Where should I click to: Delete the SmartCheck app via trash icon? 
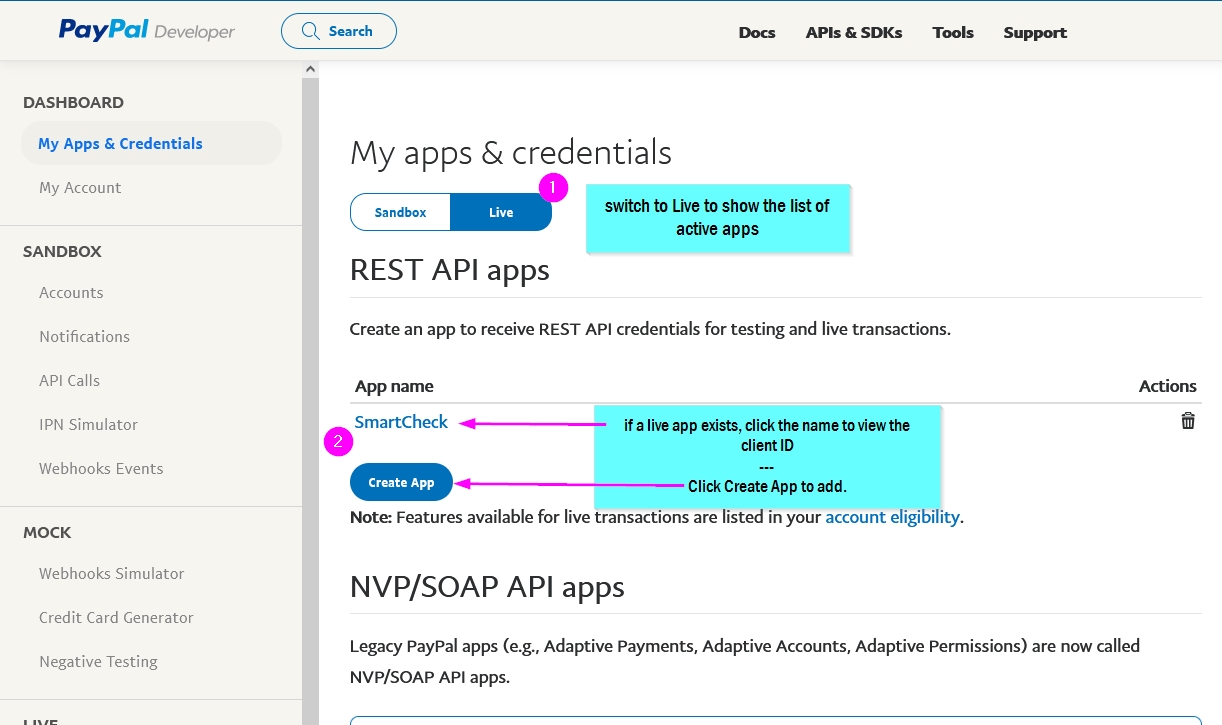tap(1188, 421)
